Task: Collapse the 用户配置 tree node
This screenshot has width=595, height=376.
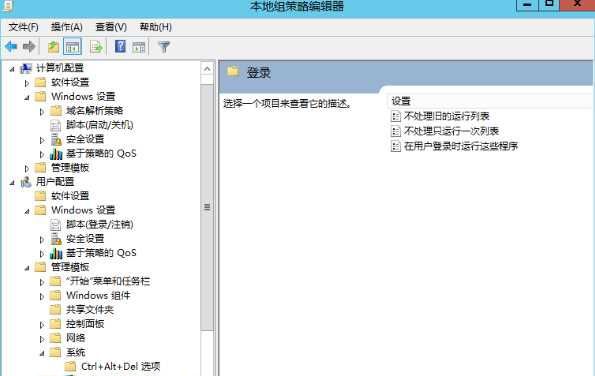Action: [12, 182]
